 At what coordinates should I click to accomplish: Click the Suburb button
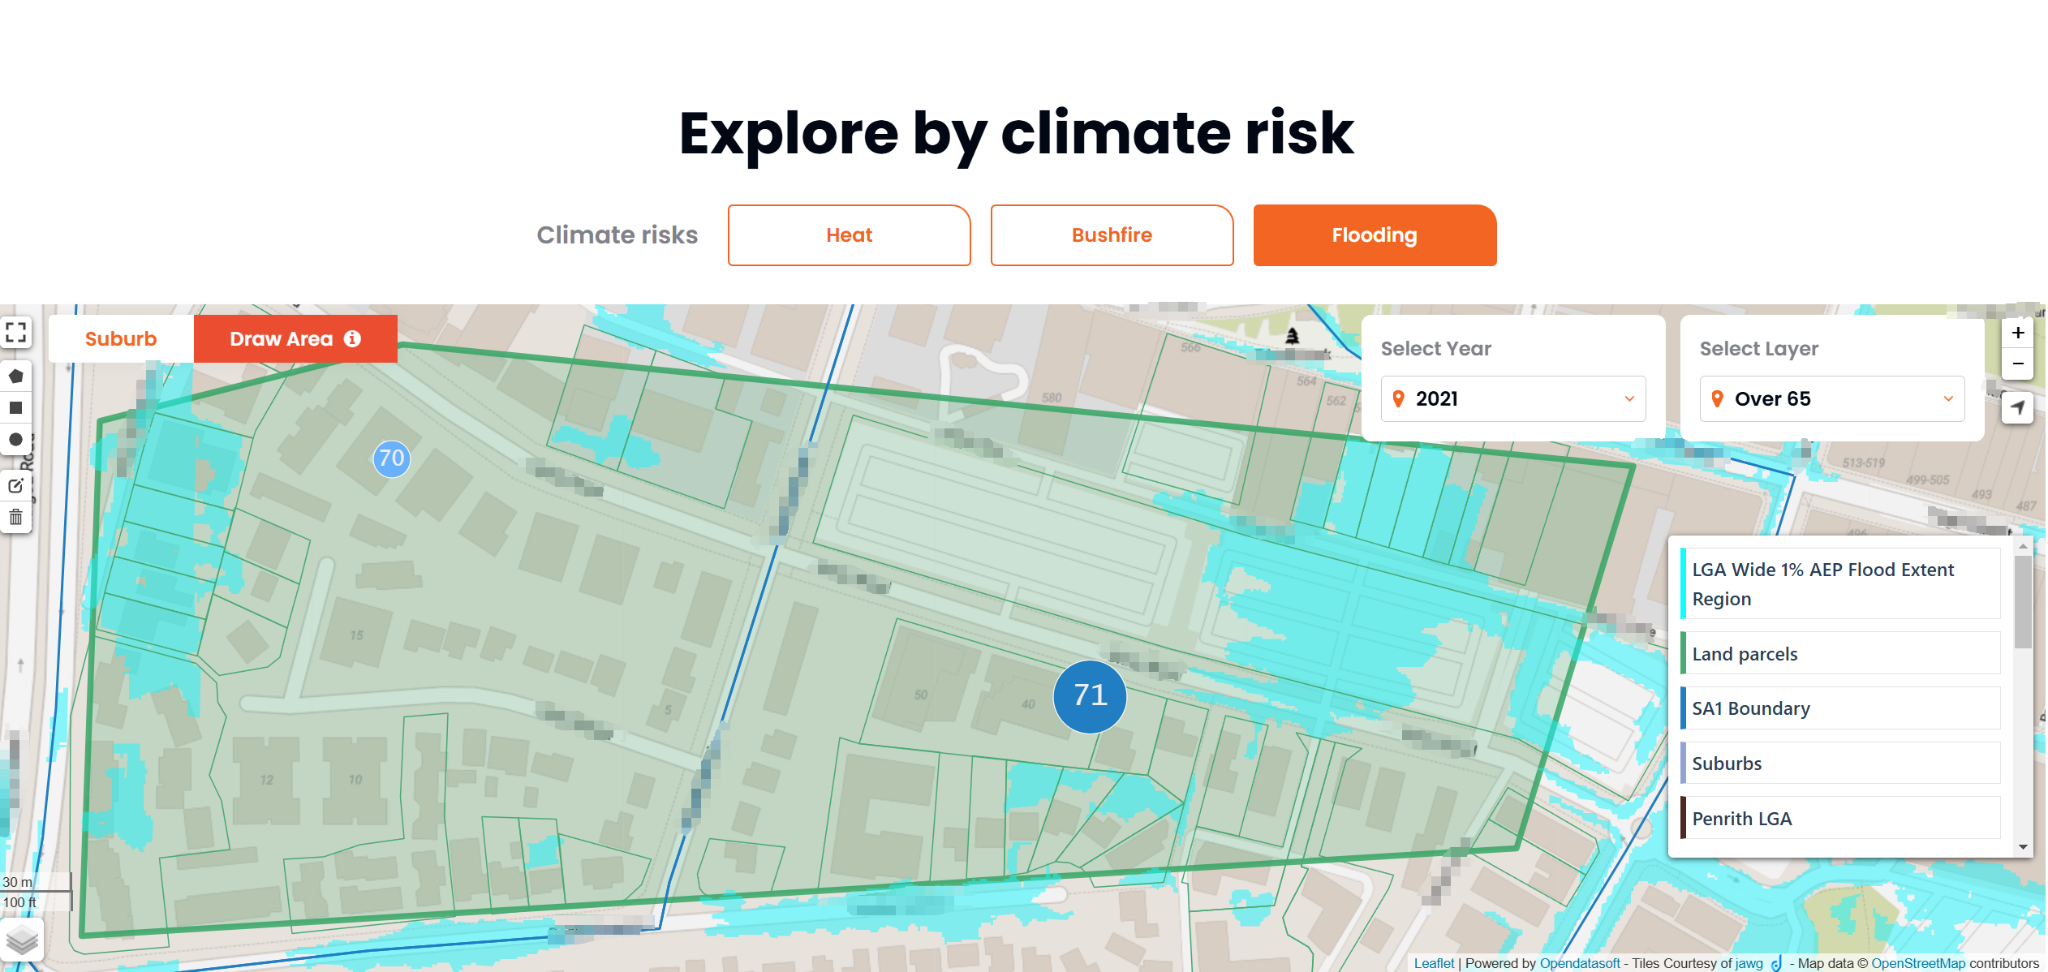click(x=121, y=339)
